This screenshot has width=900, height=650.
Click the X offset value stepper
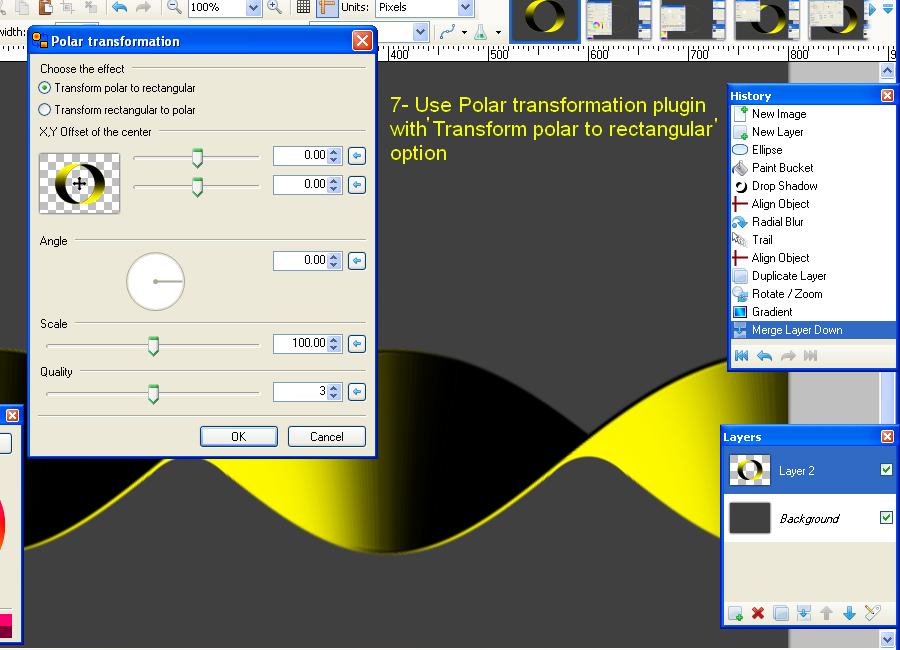334,156
